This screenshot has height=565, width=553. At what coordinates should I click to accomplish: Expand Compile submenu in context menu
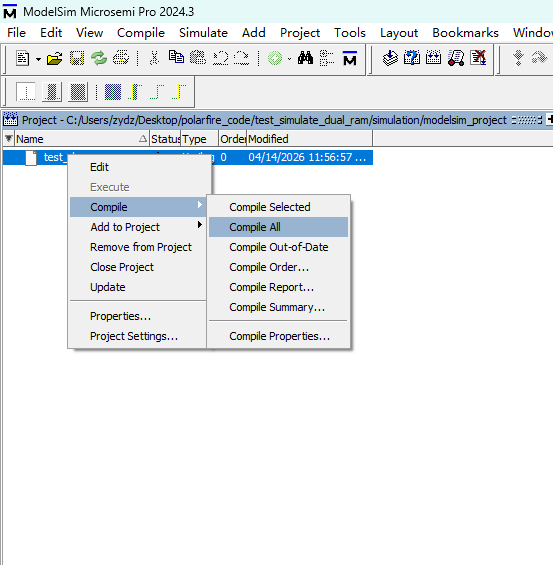click(138, 207)
